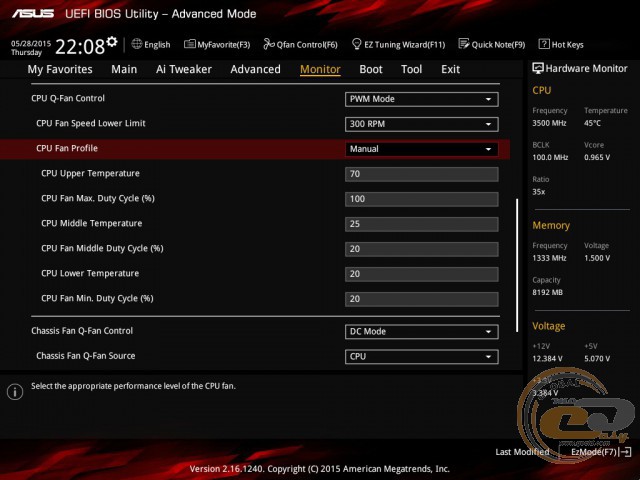
Task: Open the Exit tab
Action: tap(450, 69)
